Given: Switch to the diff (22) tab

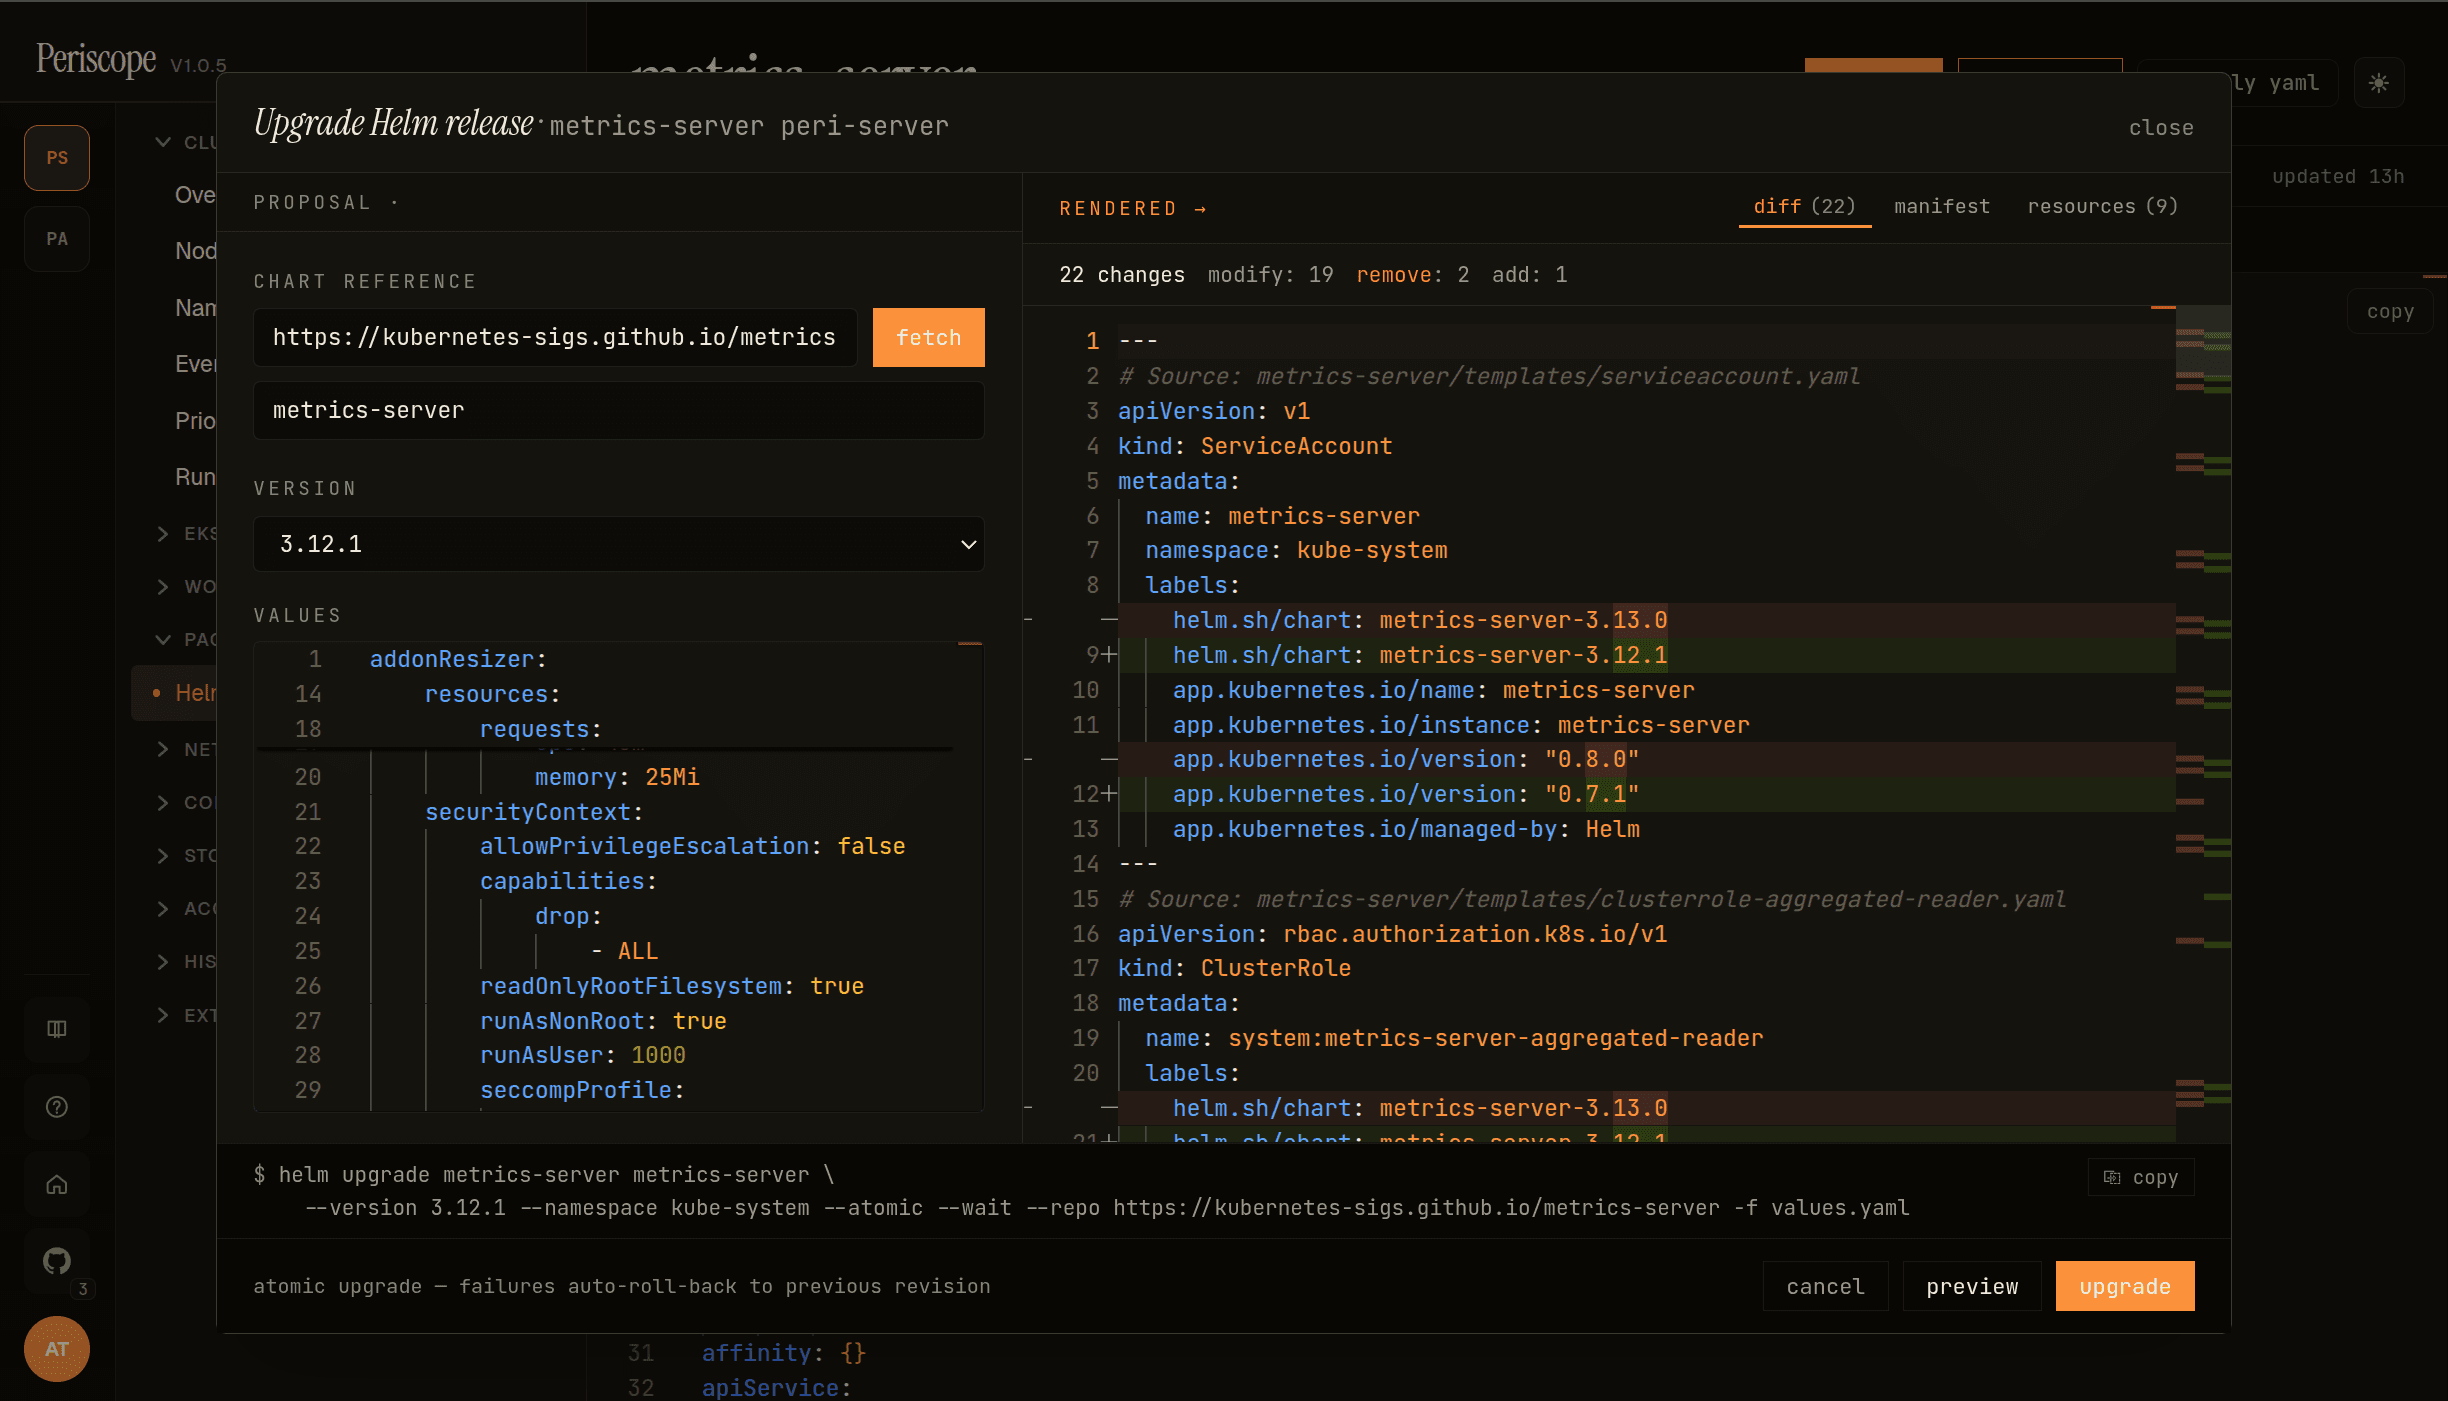Looking at the screenshot, I should point(1804,207).
